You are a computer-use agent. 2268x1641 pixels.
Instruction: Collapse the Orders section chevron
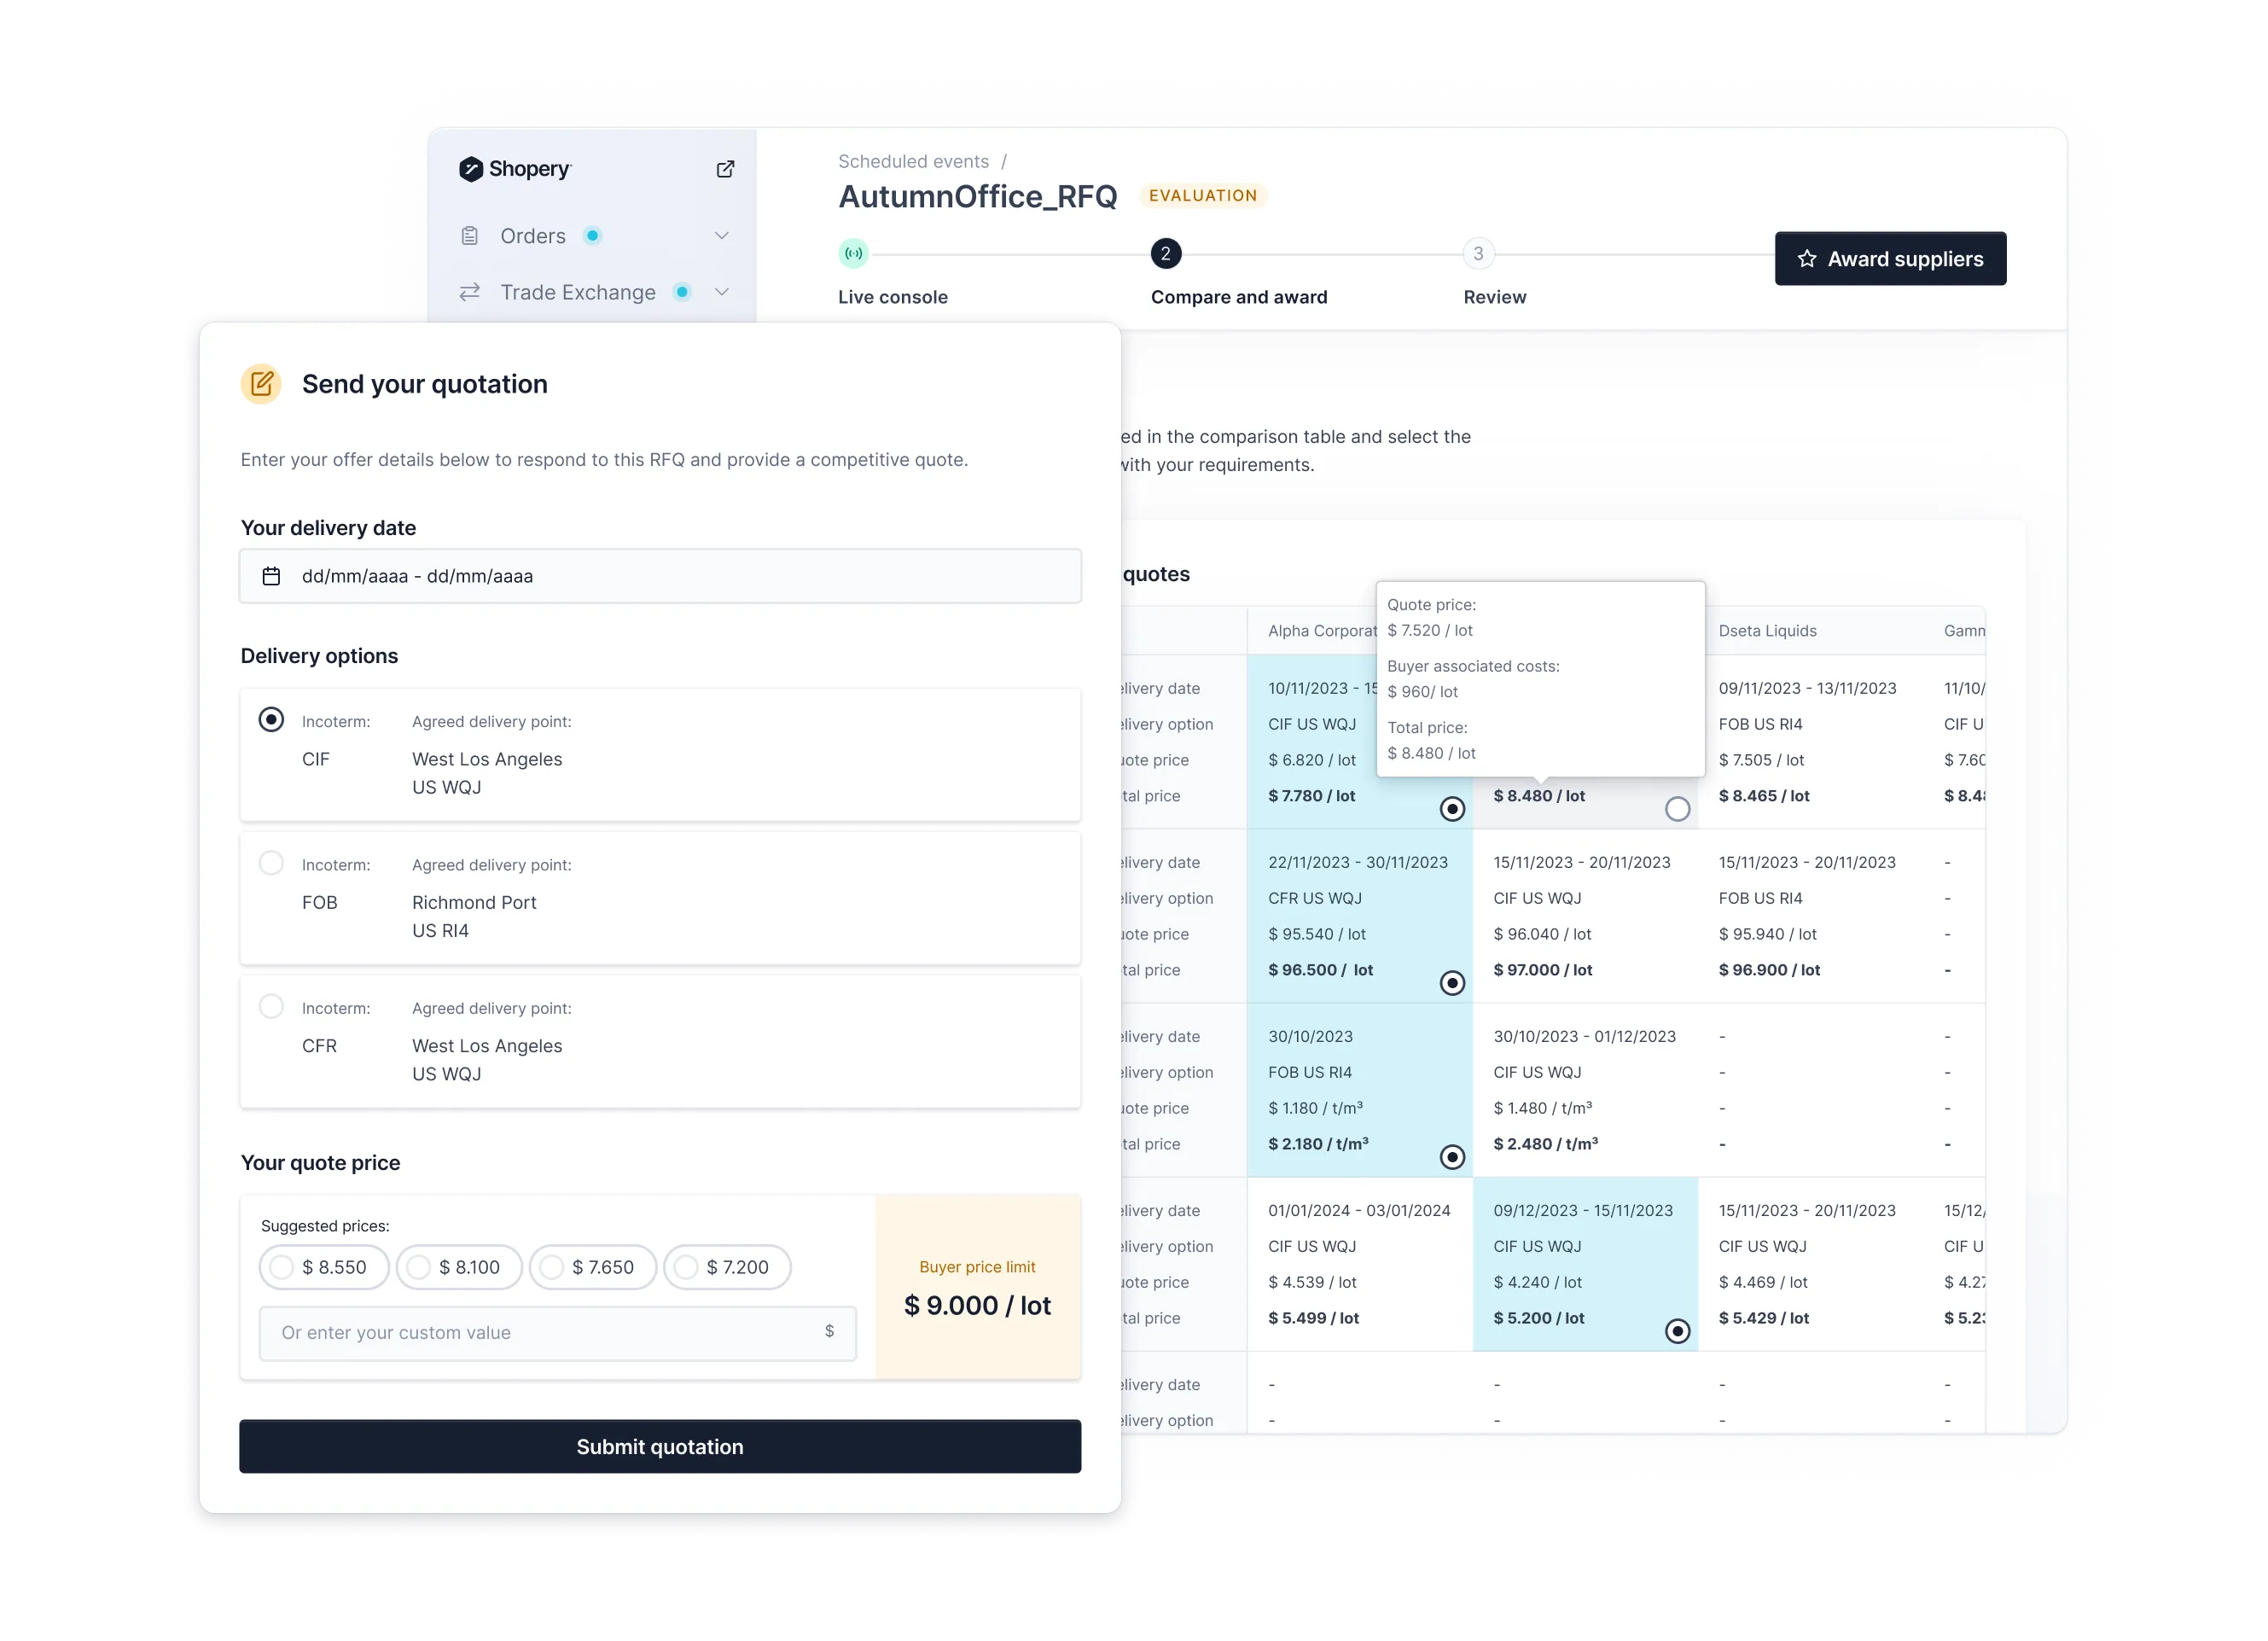[722, 235]
